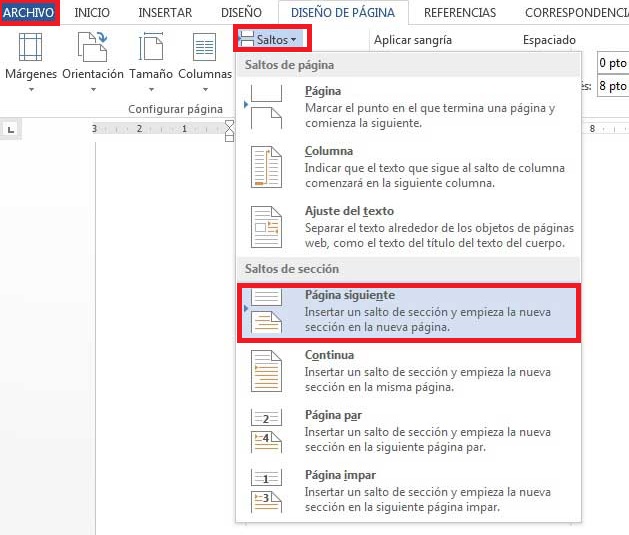
Task: Insert a Continua section break
Action: (408, 371)
